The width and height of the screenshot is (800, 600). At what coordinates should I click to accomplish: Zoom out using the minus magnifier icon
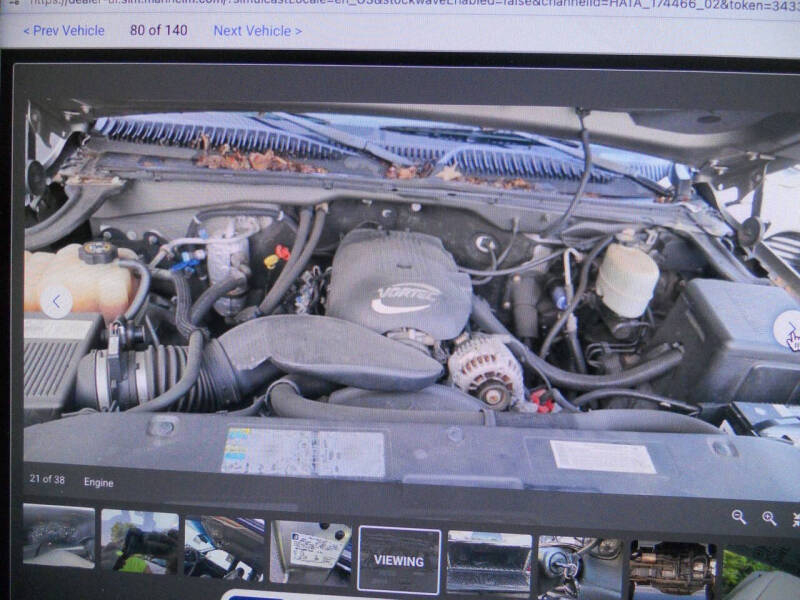coord(738,517)
